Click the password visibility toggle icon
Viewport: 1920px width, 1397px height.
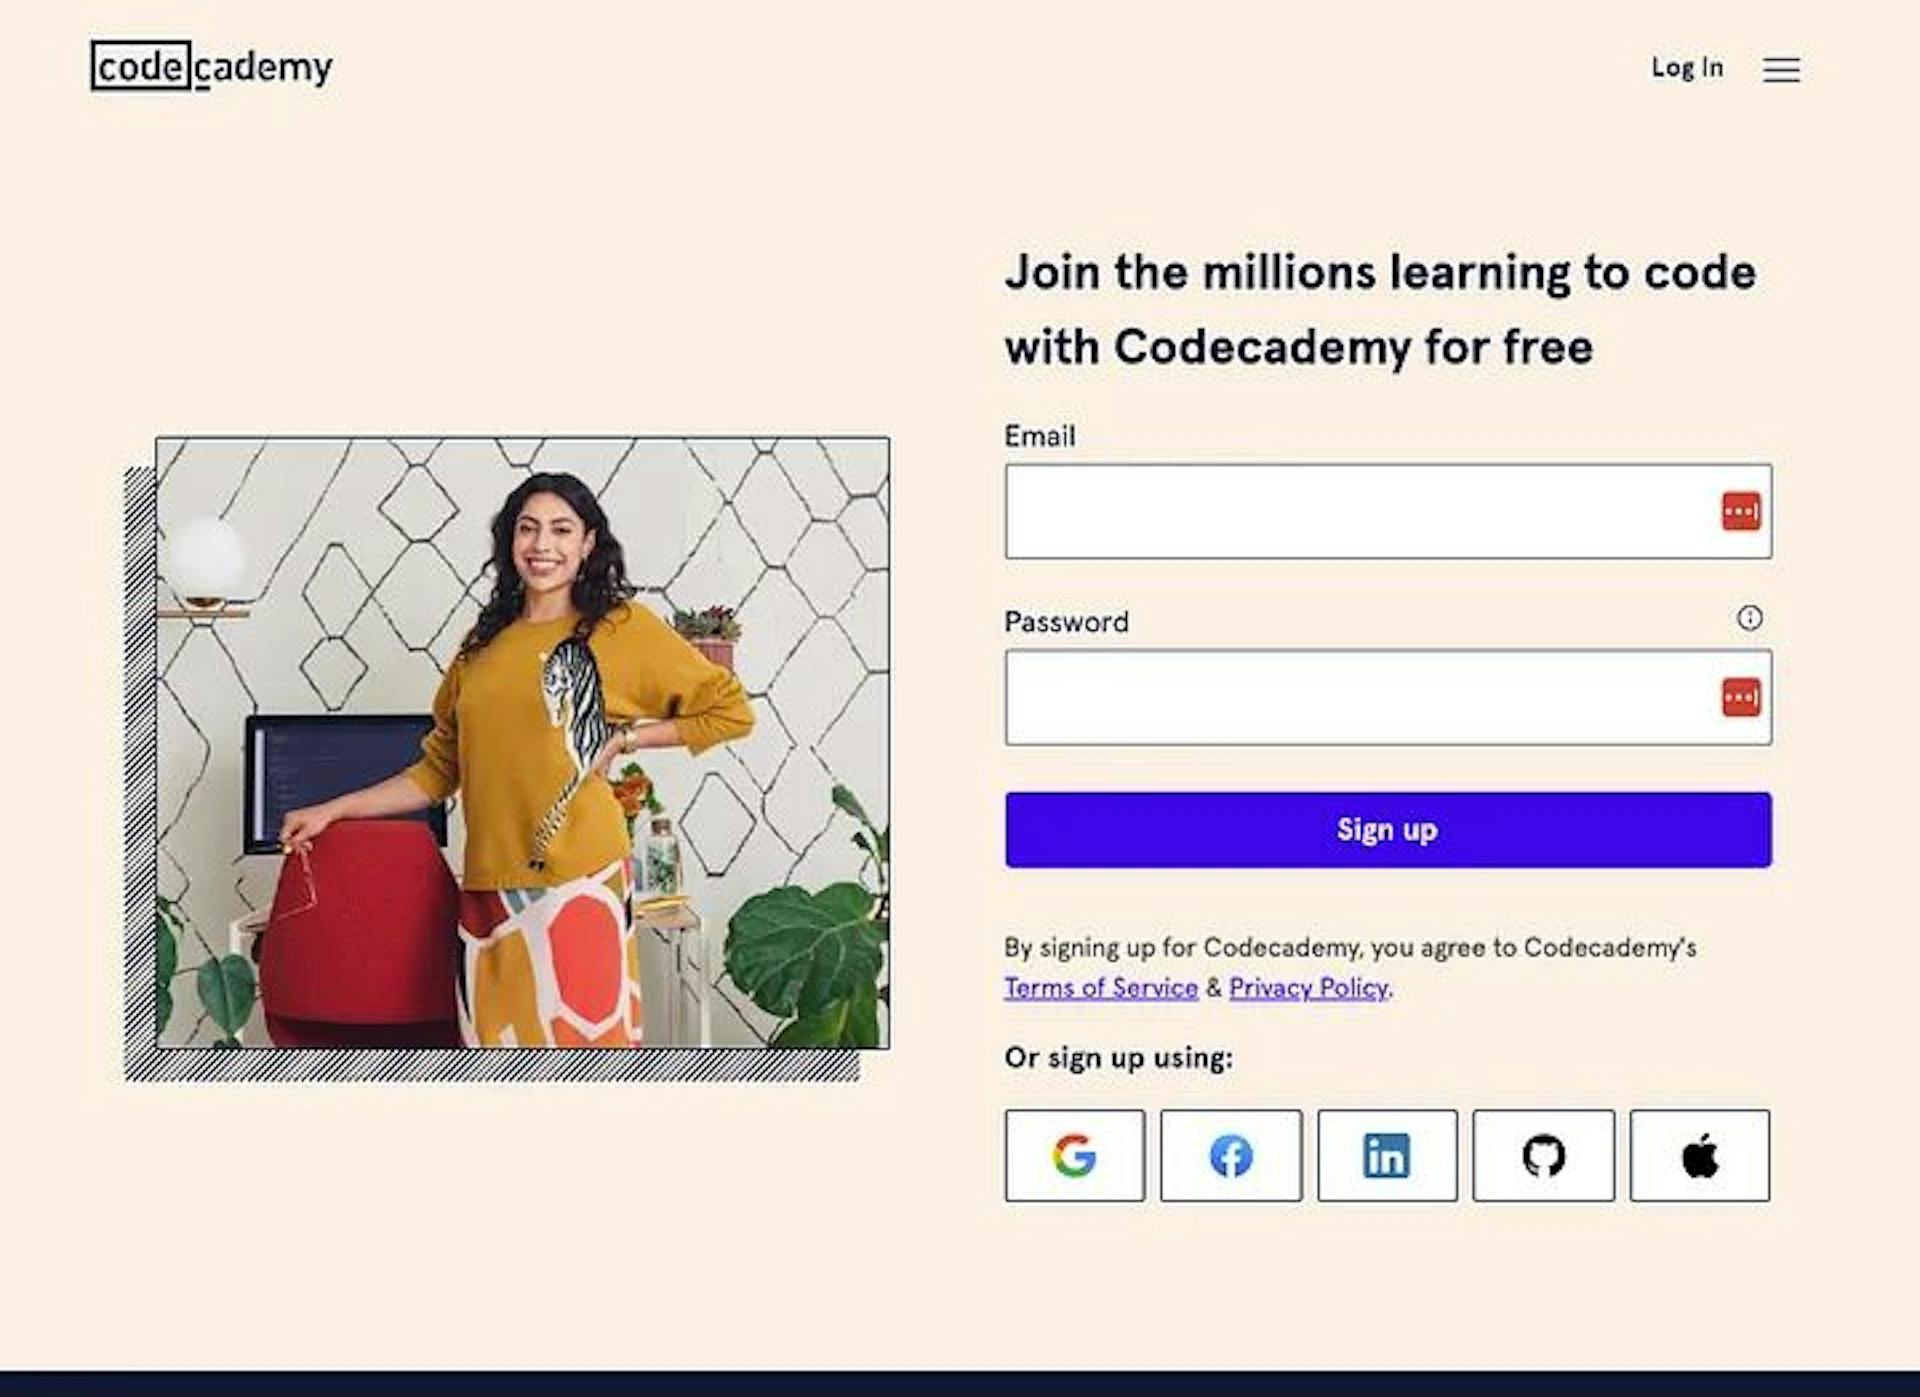[x=1735, y=696]
